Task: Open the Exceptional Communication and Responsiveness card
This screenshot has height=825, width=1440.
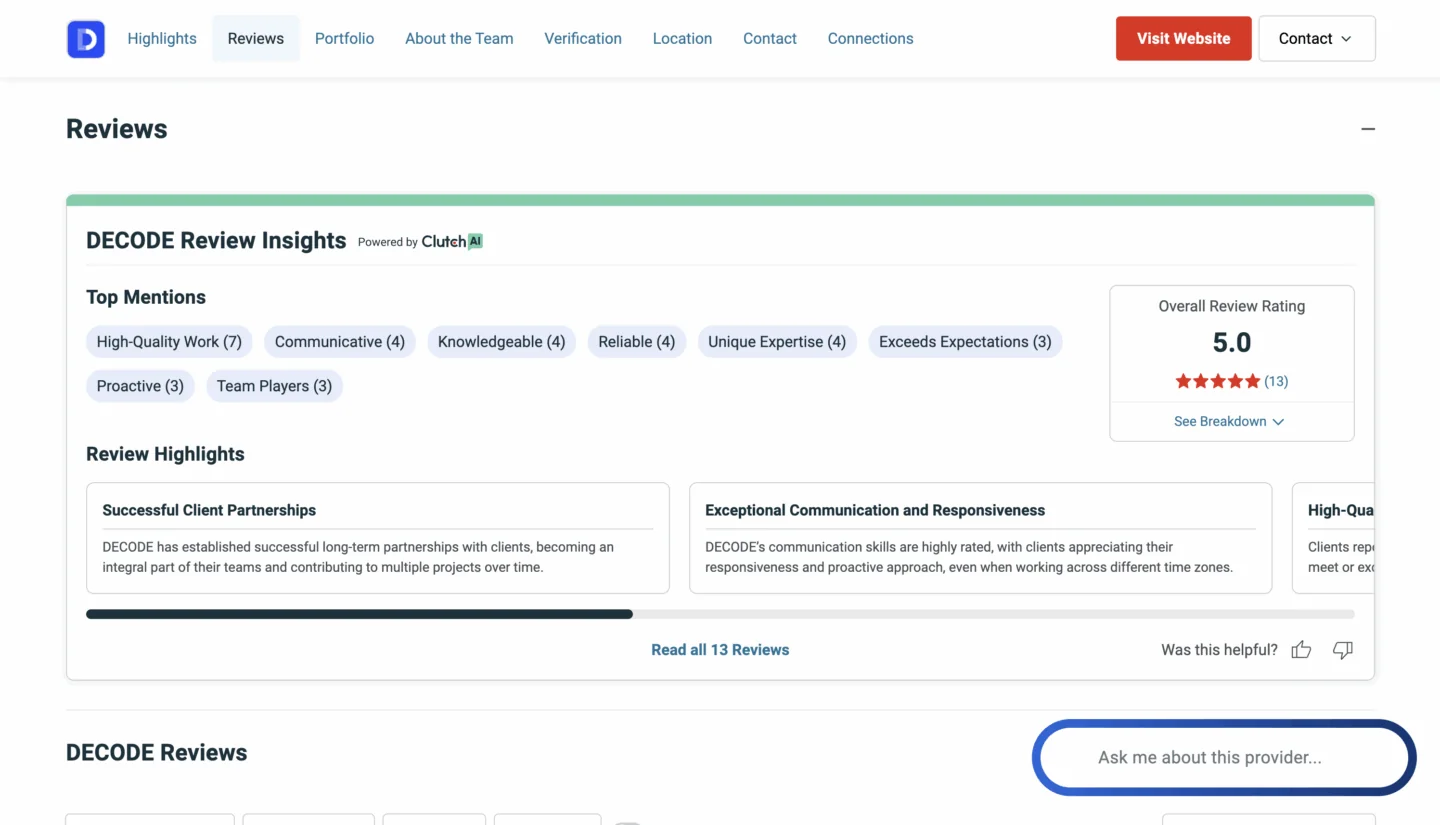Action: (x=980, y=538)
